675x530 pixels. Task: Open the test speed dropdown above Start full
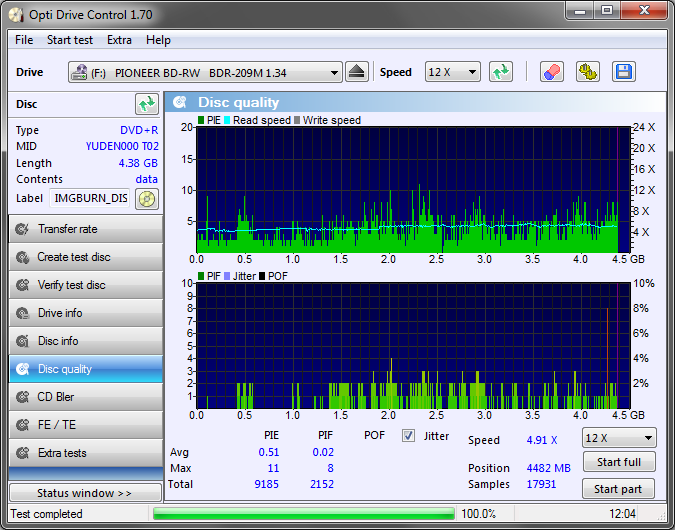tap(619, 438)
